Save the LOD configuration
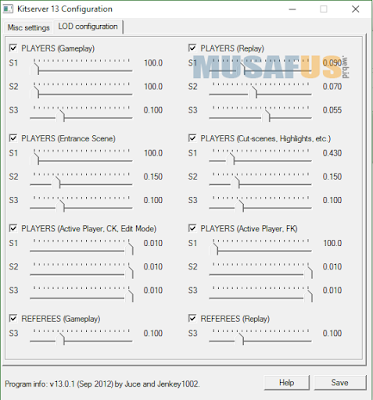 coord(340,383)
